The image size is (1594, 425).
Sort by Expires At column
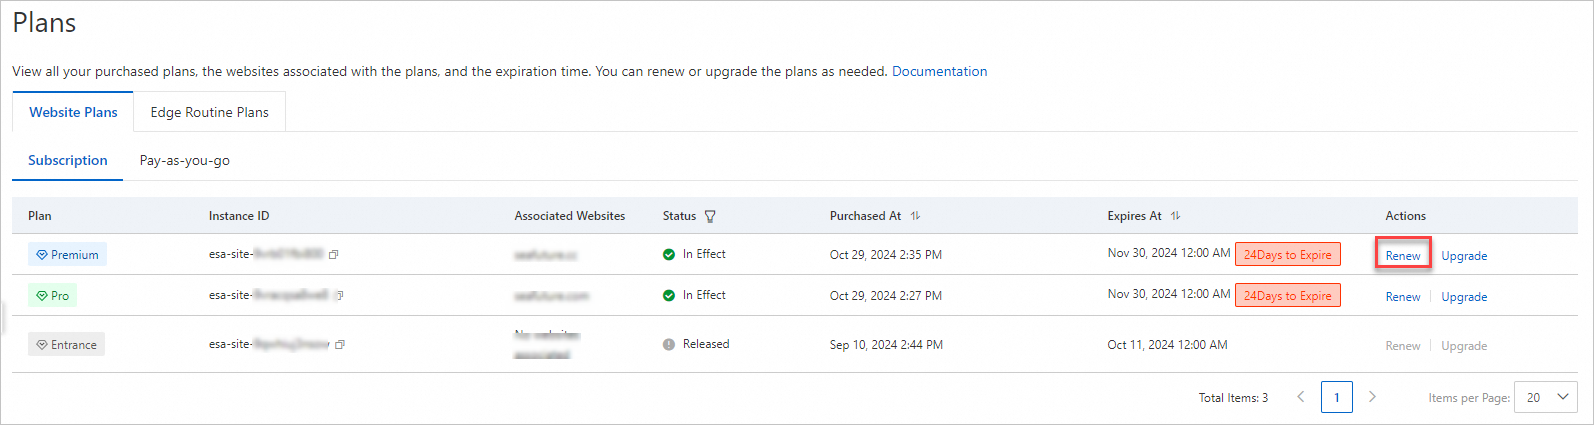point(1175,216)
